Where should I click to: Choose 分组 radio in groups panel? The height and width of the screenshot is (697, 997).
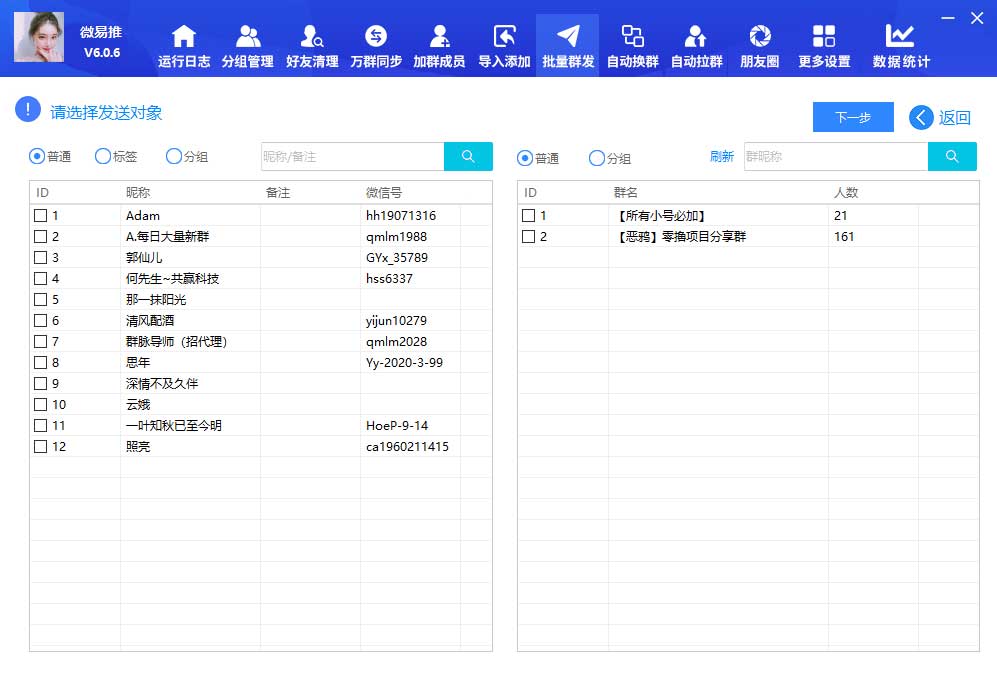pyautogui.click(x=597, y=158)
